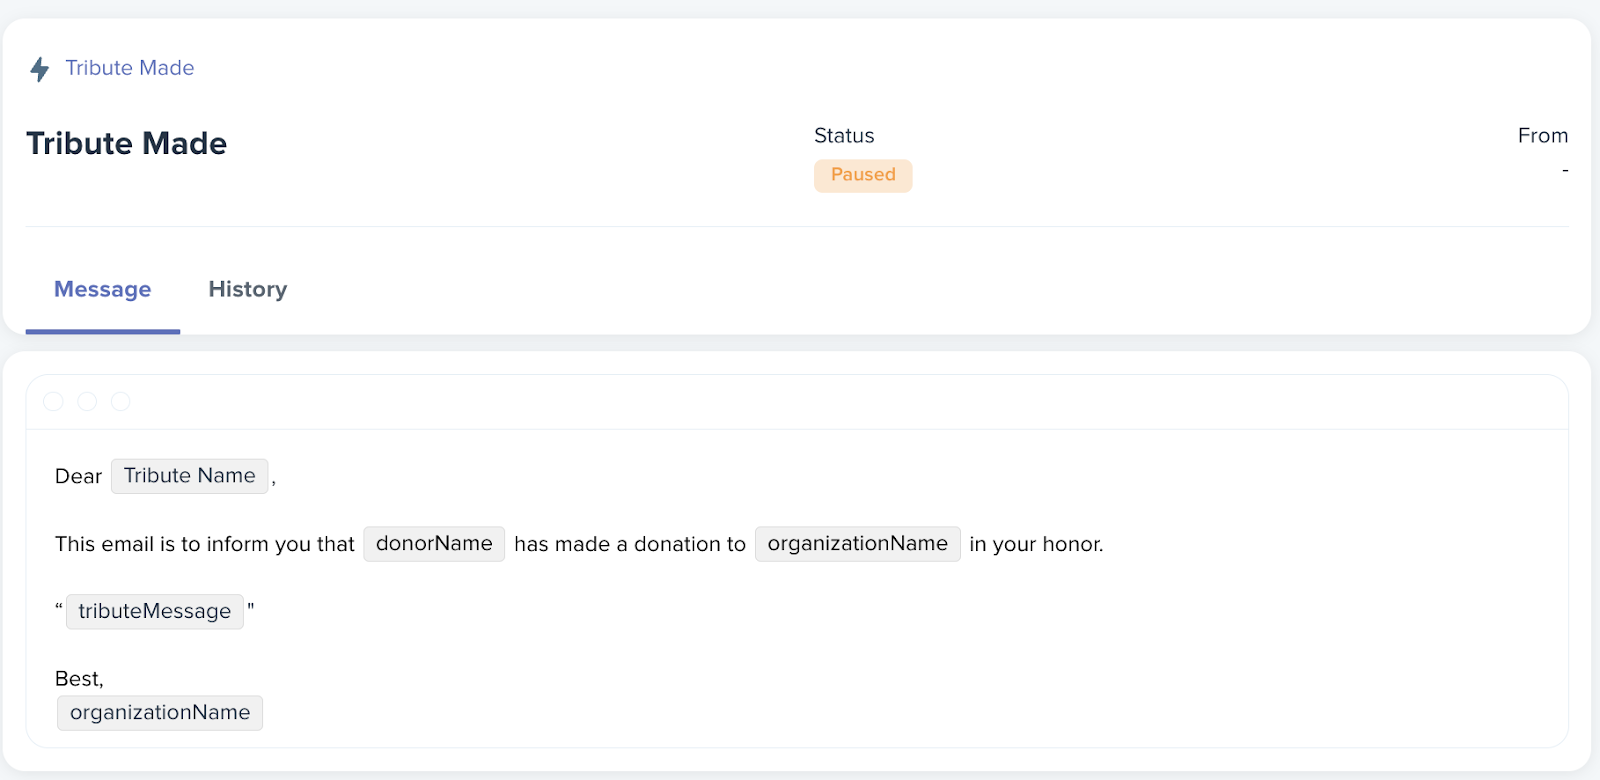This screenshot has width=1600, height=780.
Task: Click the first window dot in the email preview
Action: click(54, 401)
